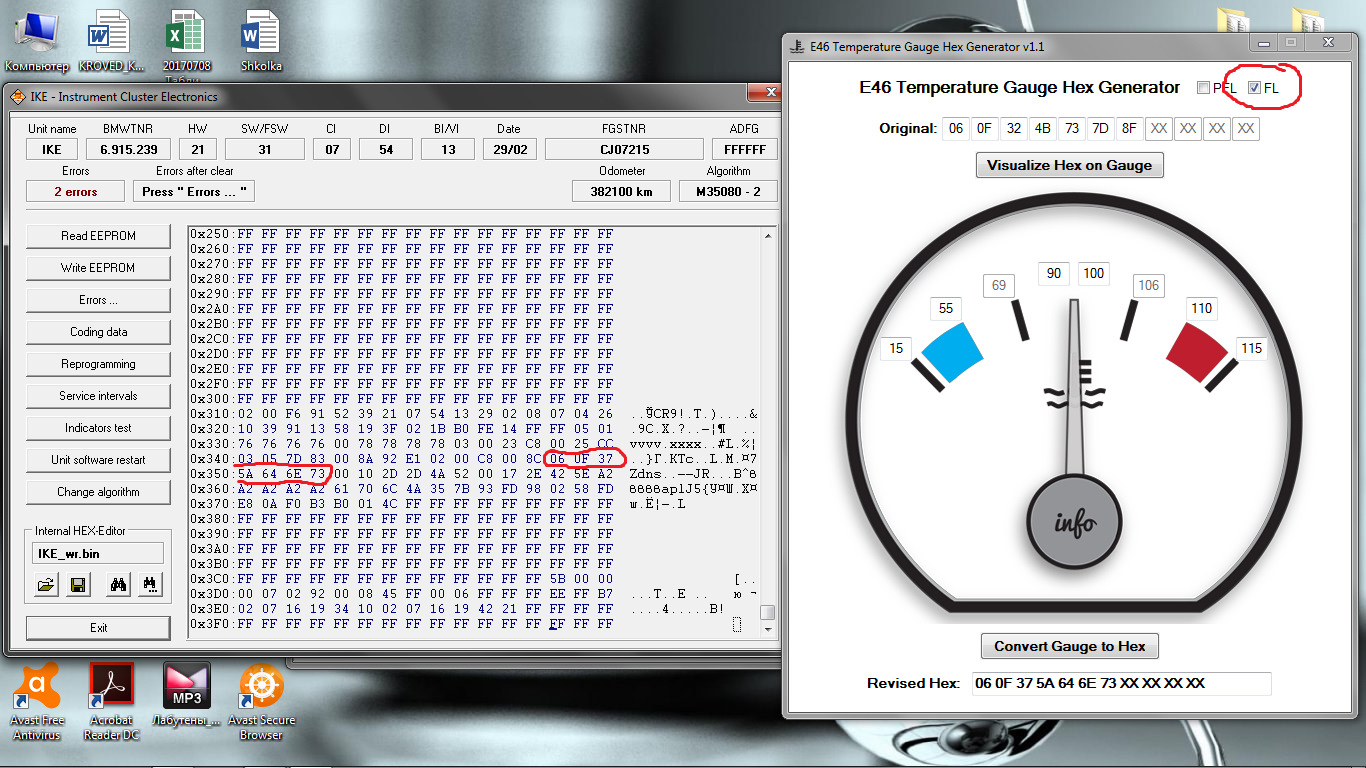Image resolution: width=1366 pixels, height=768 pixels.
Task: Open Service intervals
Action: pyautogui.click(x=98, y=396)
